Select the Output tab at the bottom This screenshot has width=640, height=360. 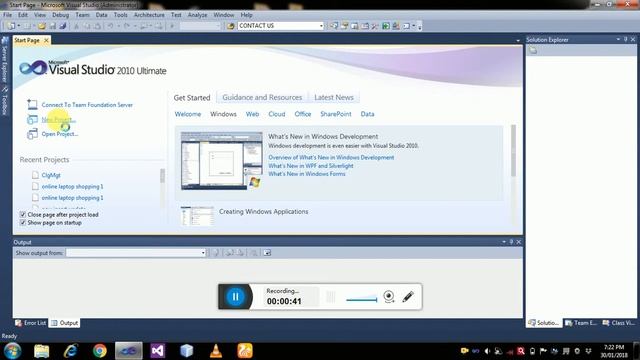point(64,323)
